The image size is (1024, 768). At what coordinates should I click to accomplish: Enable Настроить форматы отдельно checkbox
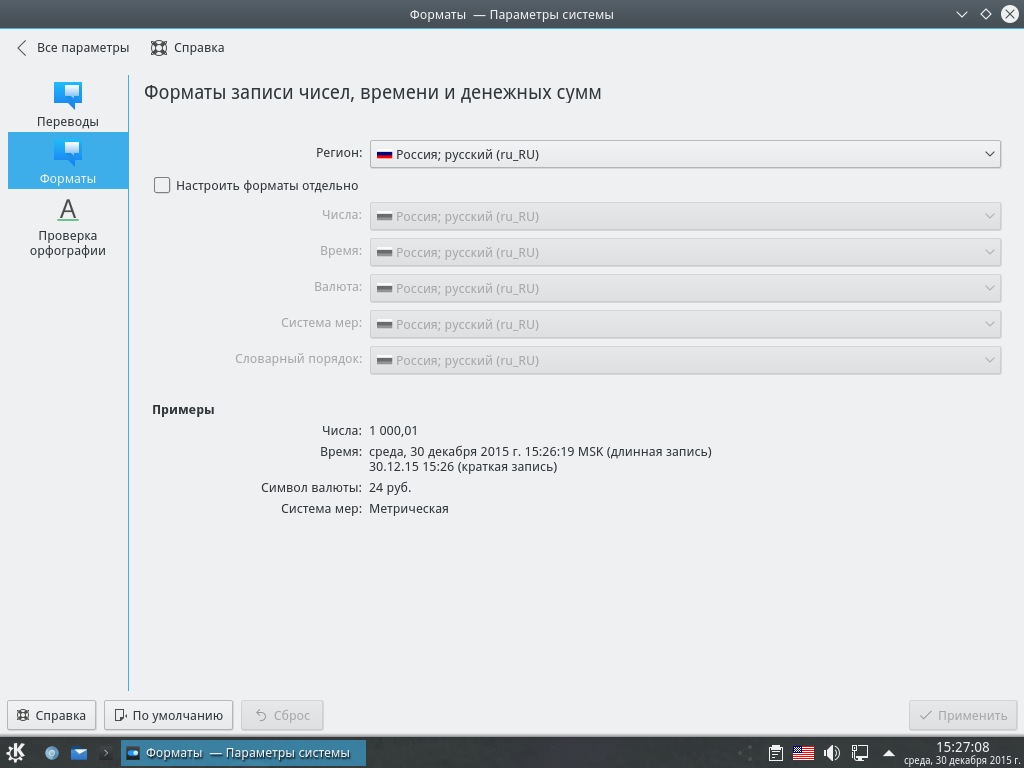[x=162, y=185]
